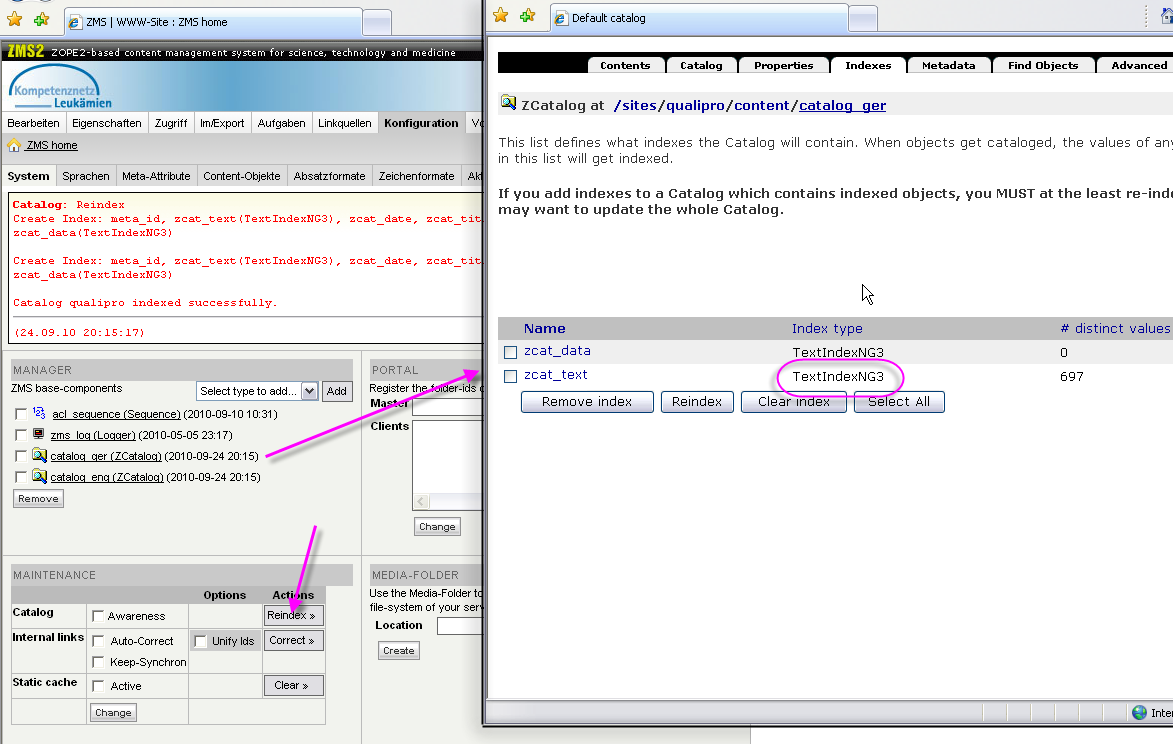Follow the catalog_ger link in the path

coord(842,105)
